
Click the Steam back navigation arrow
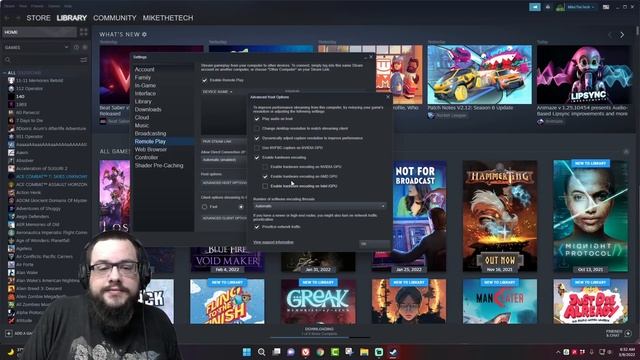(7, 18)
